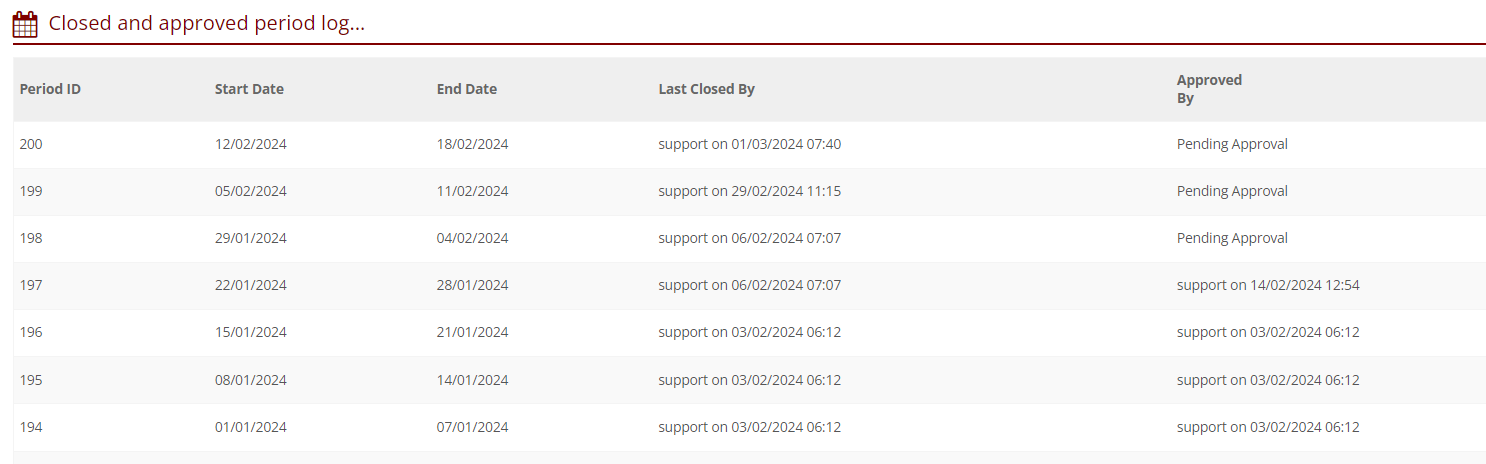Viewport: 1486px width, 464px height.
Task: Click end date 07/01/2024
Action: pos(472,427)
